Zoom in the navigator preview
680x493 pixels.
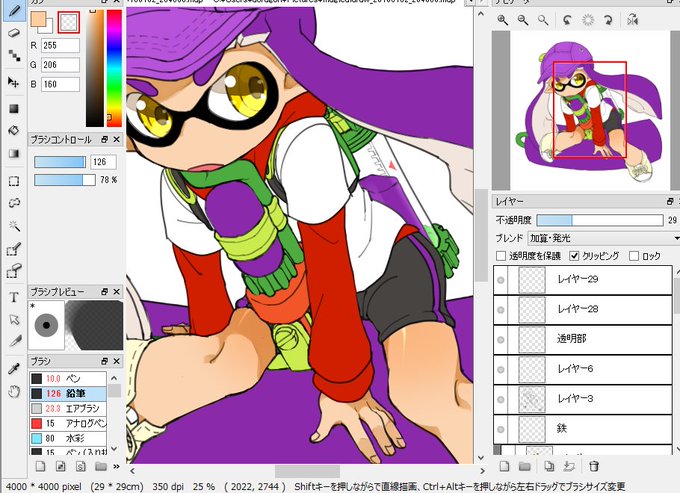pyautogui.click(x=503, y=20)
